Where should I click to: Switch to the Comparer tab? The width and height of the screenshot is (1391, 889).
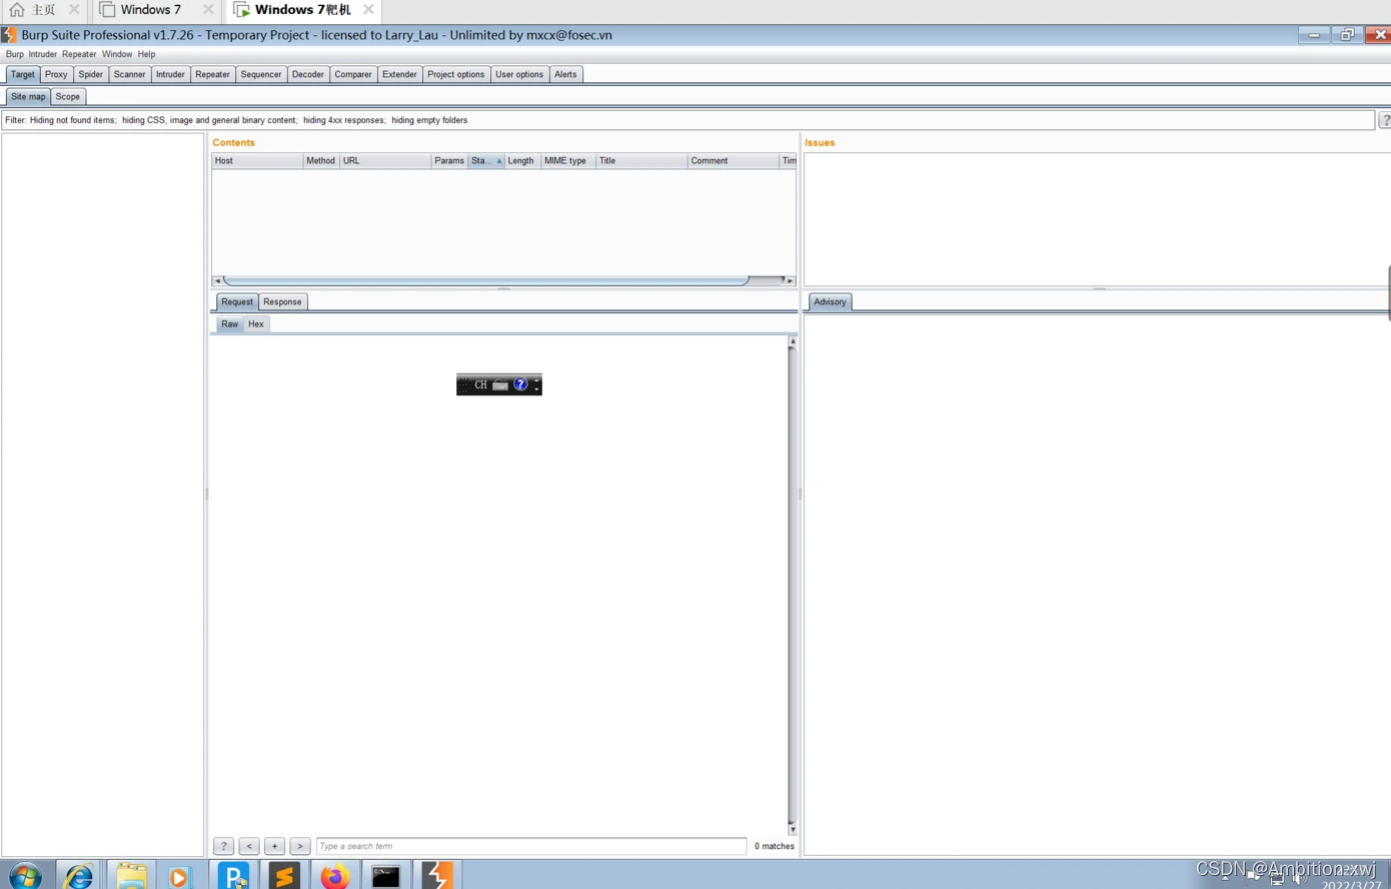[353, 75]
